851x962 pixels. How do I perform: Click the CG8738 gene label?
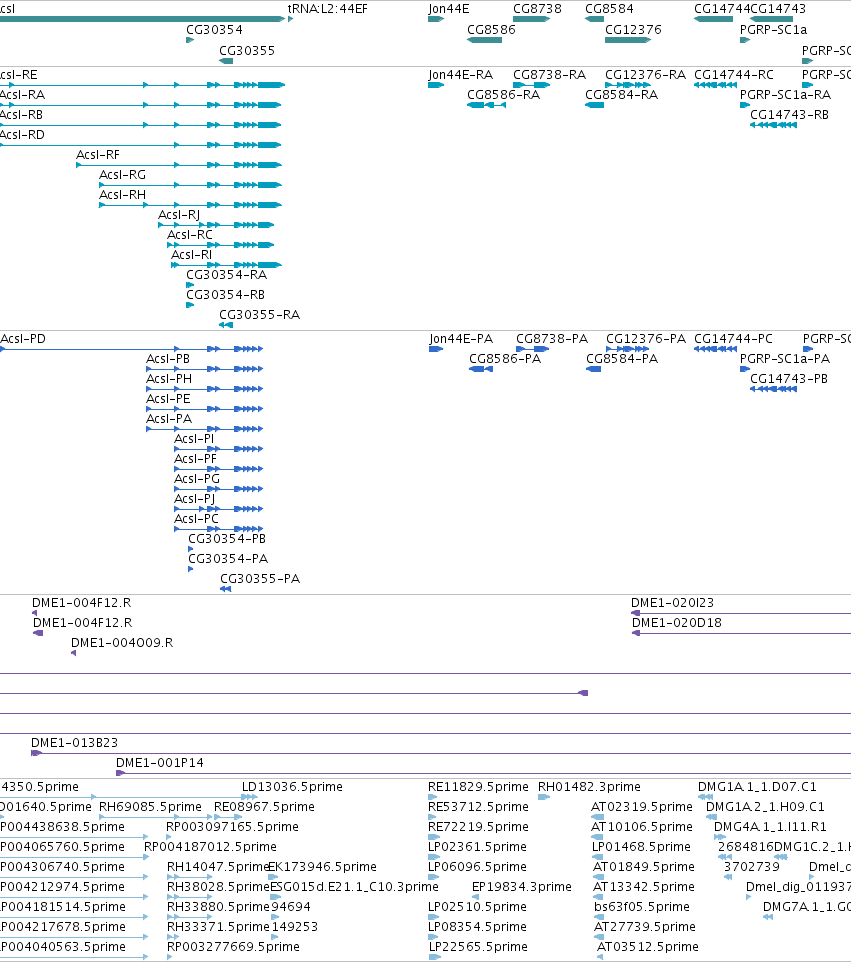pyautogui.click(x=537, y=9)
